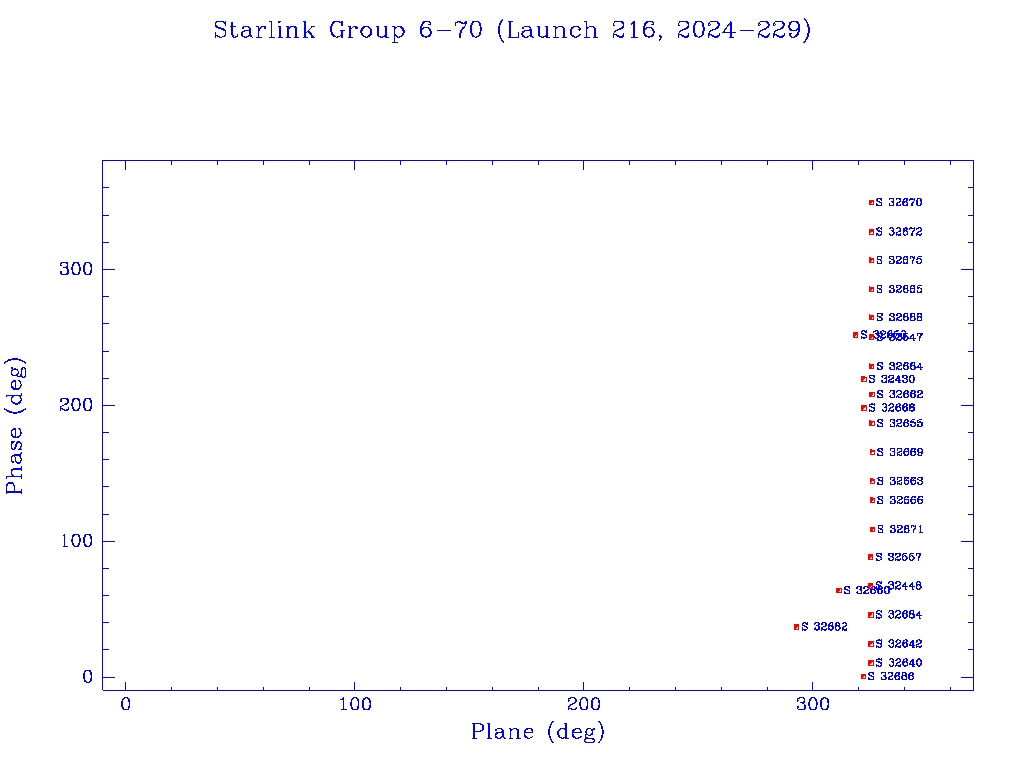Select the S 32686 marker near zero phase
This screenshot has width=1024, height=768.
coord(863,677)
